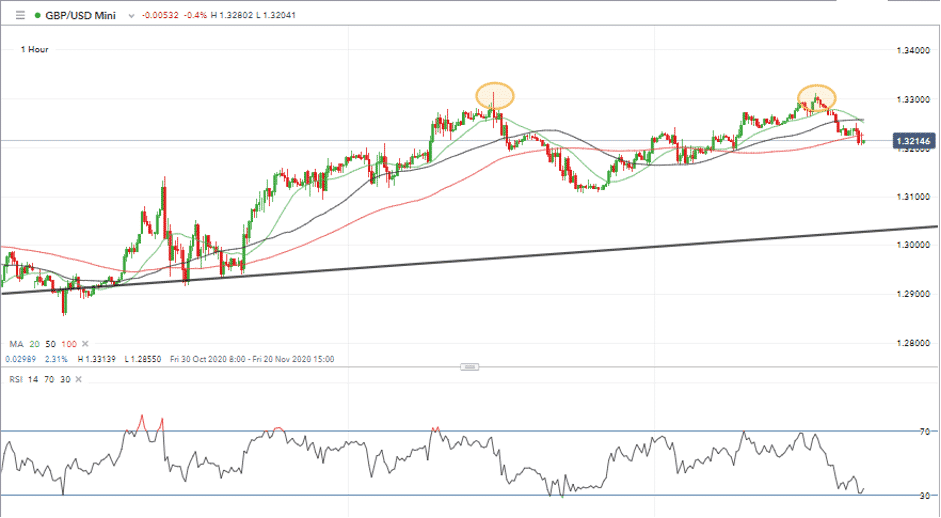Screen dimensions: 941x518
Task: Click the 1.34000 price axis label
Action: tap(913, 50)
